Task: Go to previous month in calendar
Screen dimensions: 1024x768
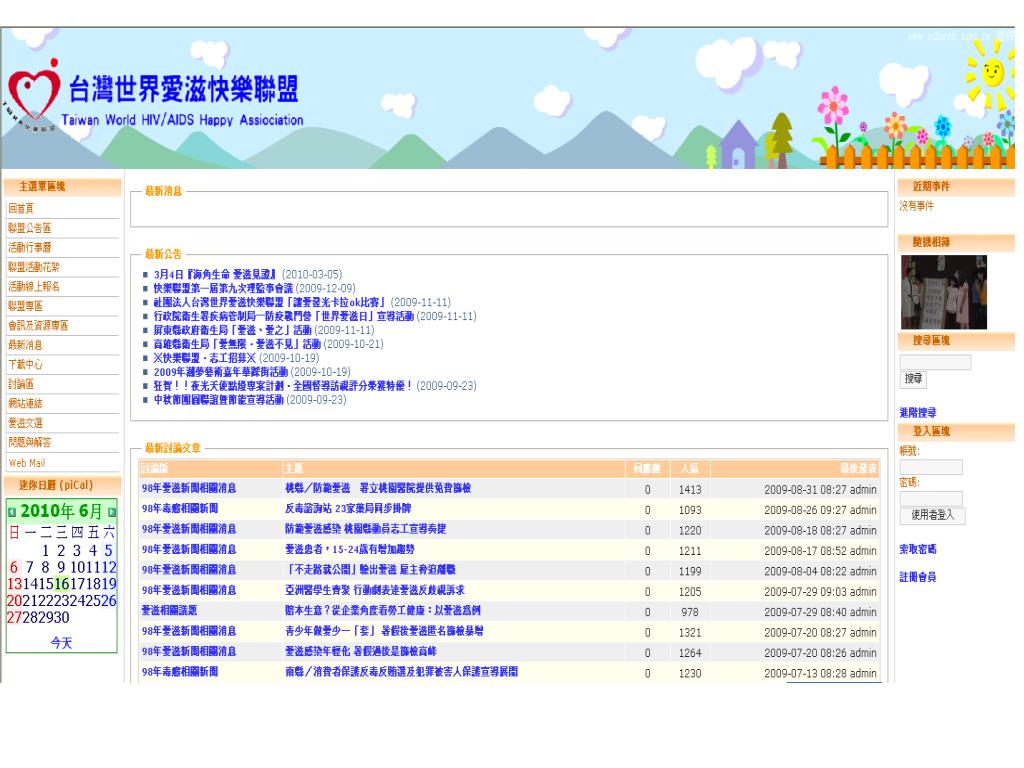Action: pyautogui.click(x=12, y=512)
